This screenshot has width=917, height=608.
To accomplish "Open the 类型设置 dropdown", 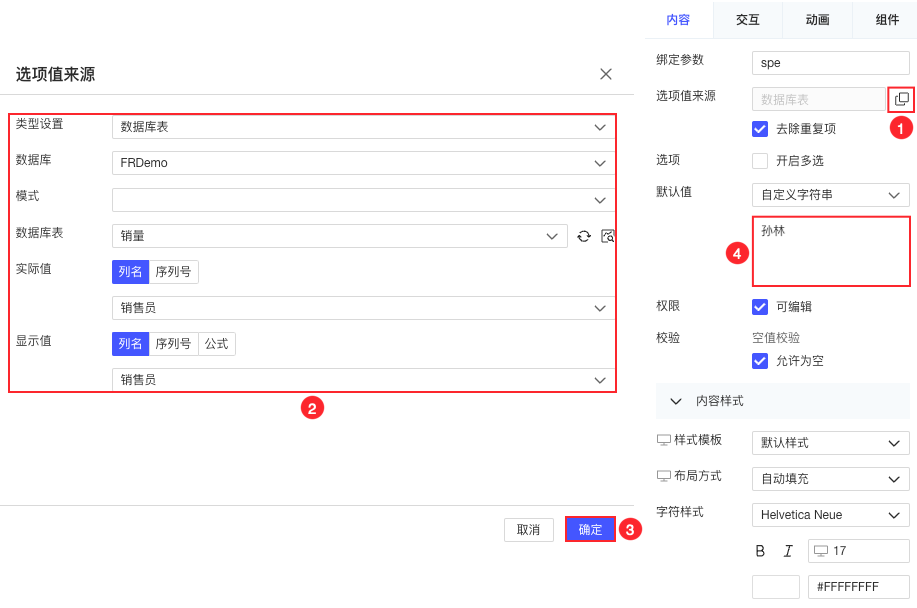I will click(x=363, y=127).
